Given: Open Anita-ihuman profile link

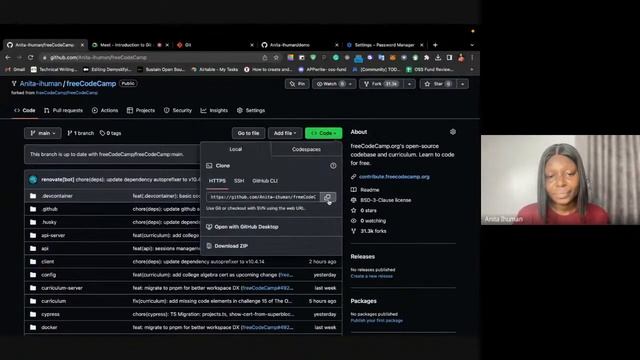Looking at the screenshot, I should (x=41, y=84).
